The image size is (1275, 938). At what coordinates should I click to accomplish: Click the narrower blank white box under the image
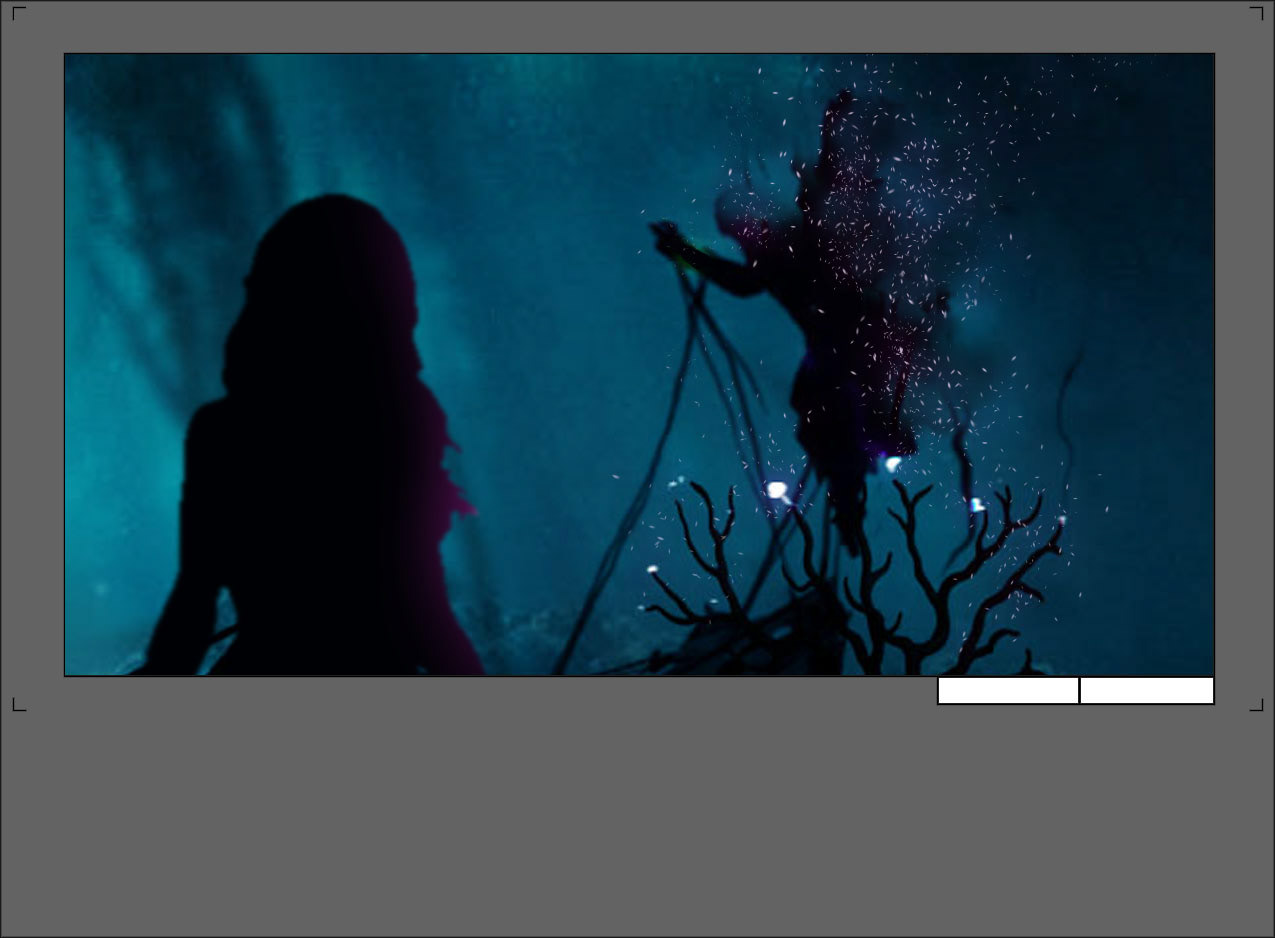tap(1147, 691)
